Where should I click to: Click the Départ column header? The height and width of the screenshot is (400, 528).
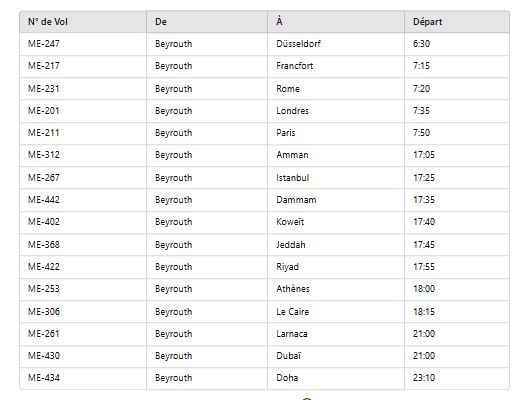457,22
